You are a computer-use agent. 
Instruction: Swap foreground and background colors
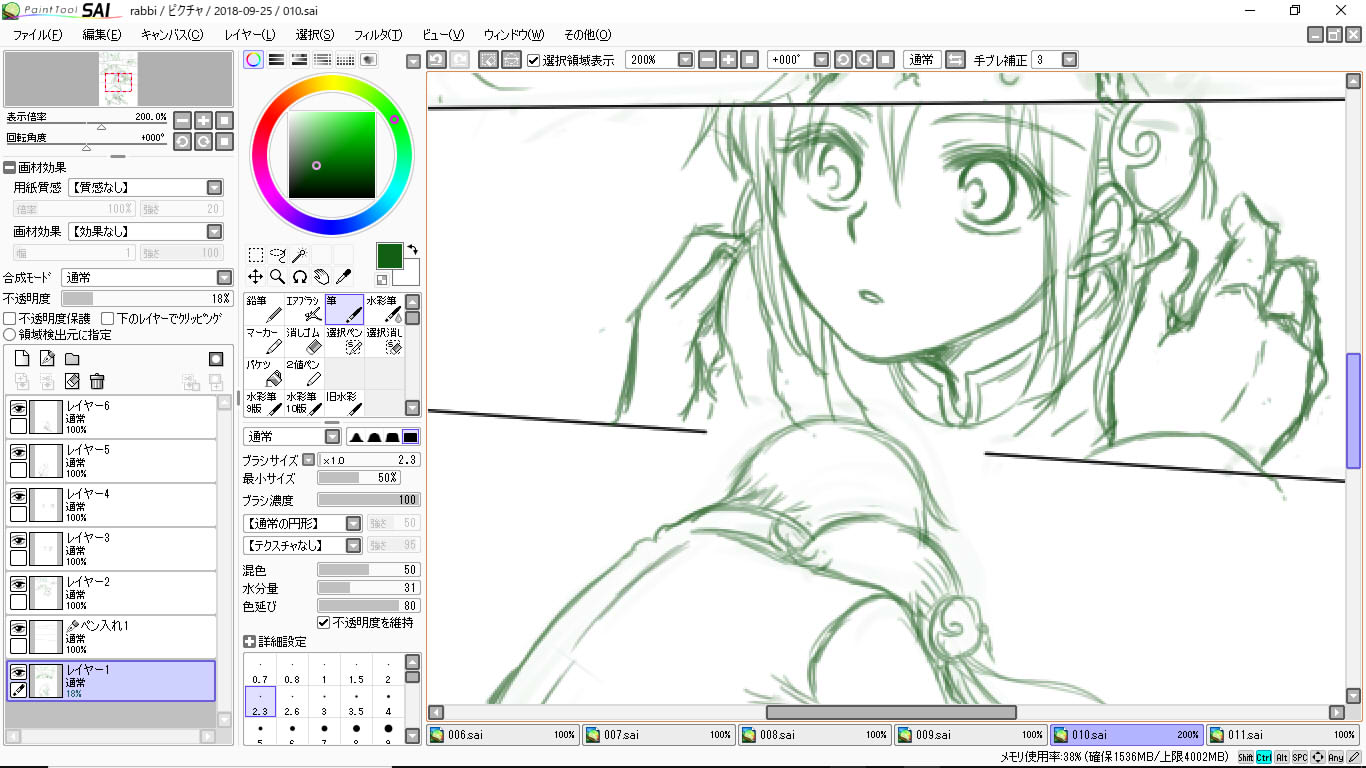(x=412, y=250)
